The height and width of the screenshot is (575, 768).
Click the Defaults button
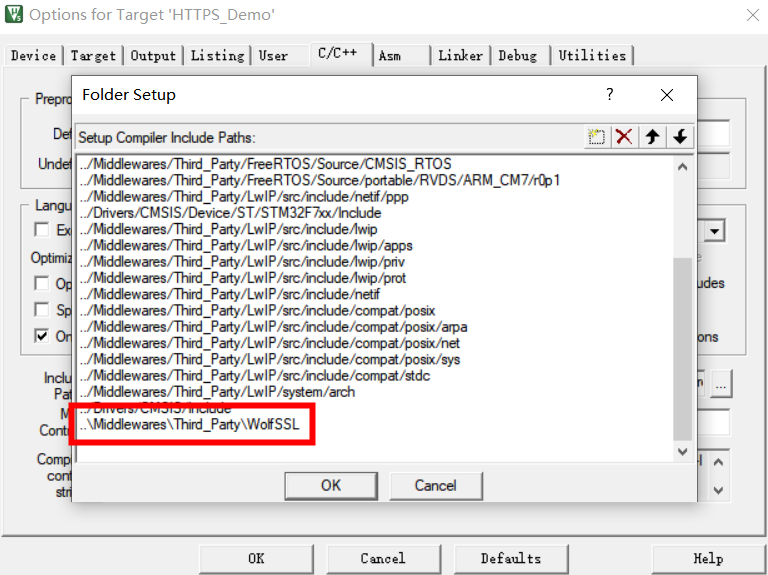(511, 558)
